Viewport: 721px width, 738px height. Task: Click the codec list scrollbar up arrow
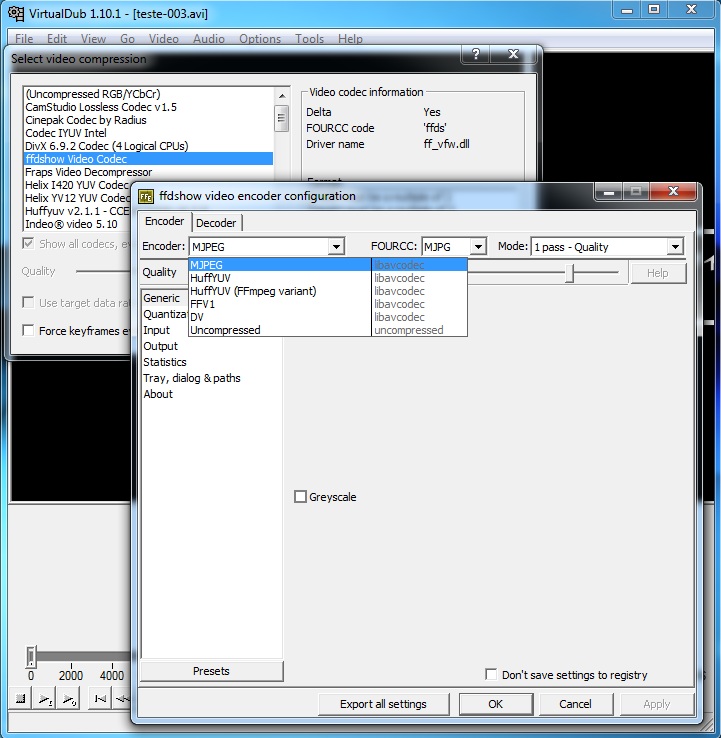[x=281, y=96]
